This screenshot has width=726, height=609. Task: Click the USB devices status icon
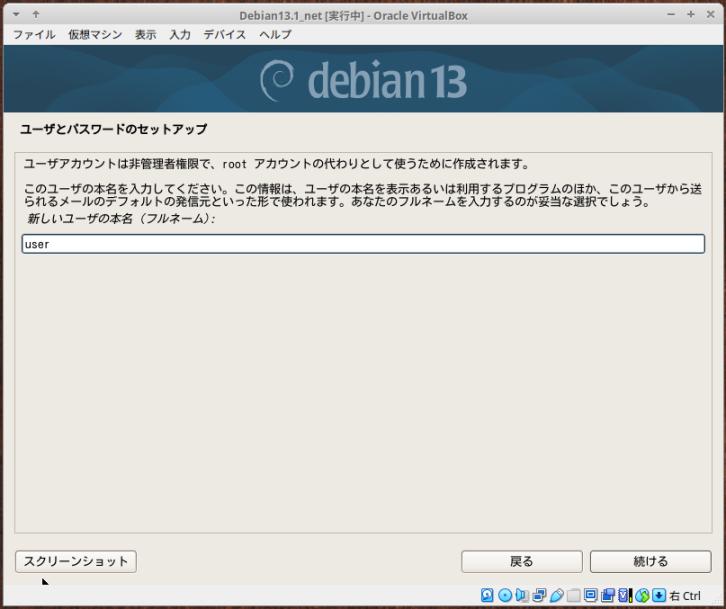557,595
